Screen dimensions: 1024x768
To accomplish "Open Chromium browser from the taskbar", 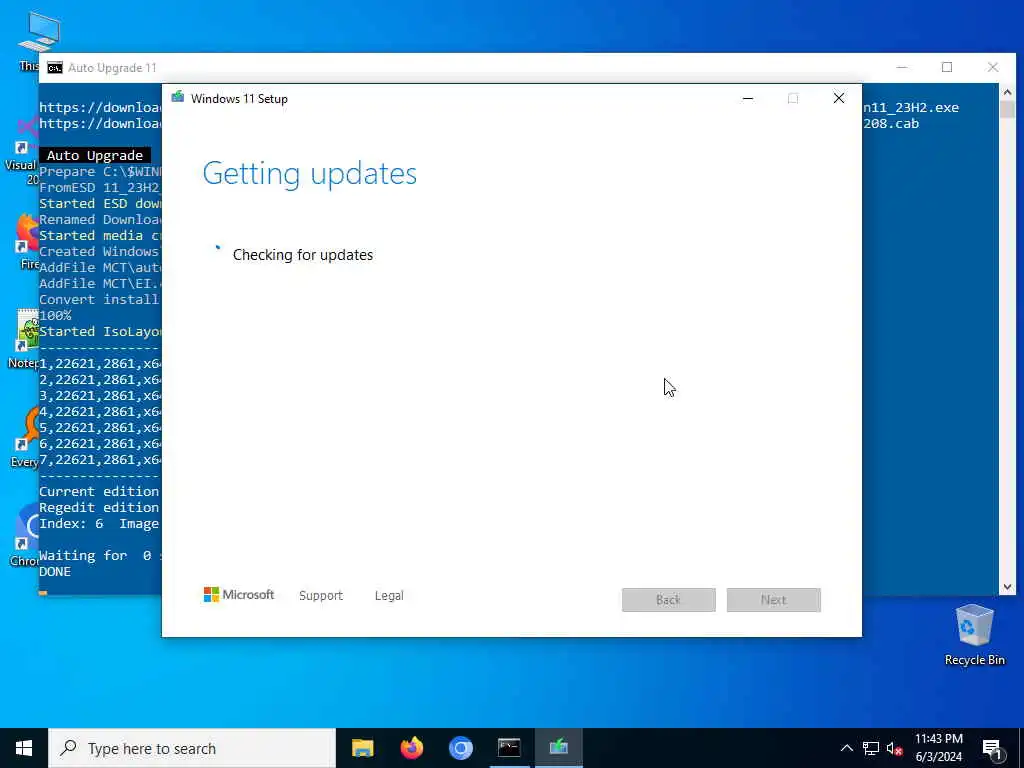I will coord(460,748).
